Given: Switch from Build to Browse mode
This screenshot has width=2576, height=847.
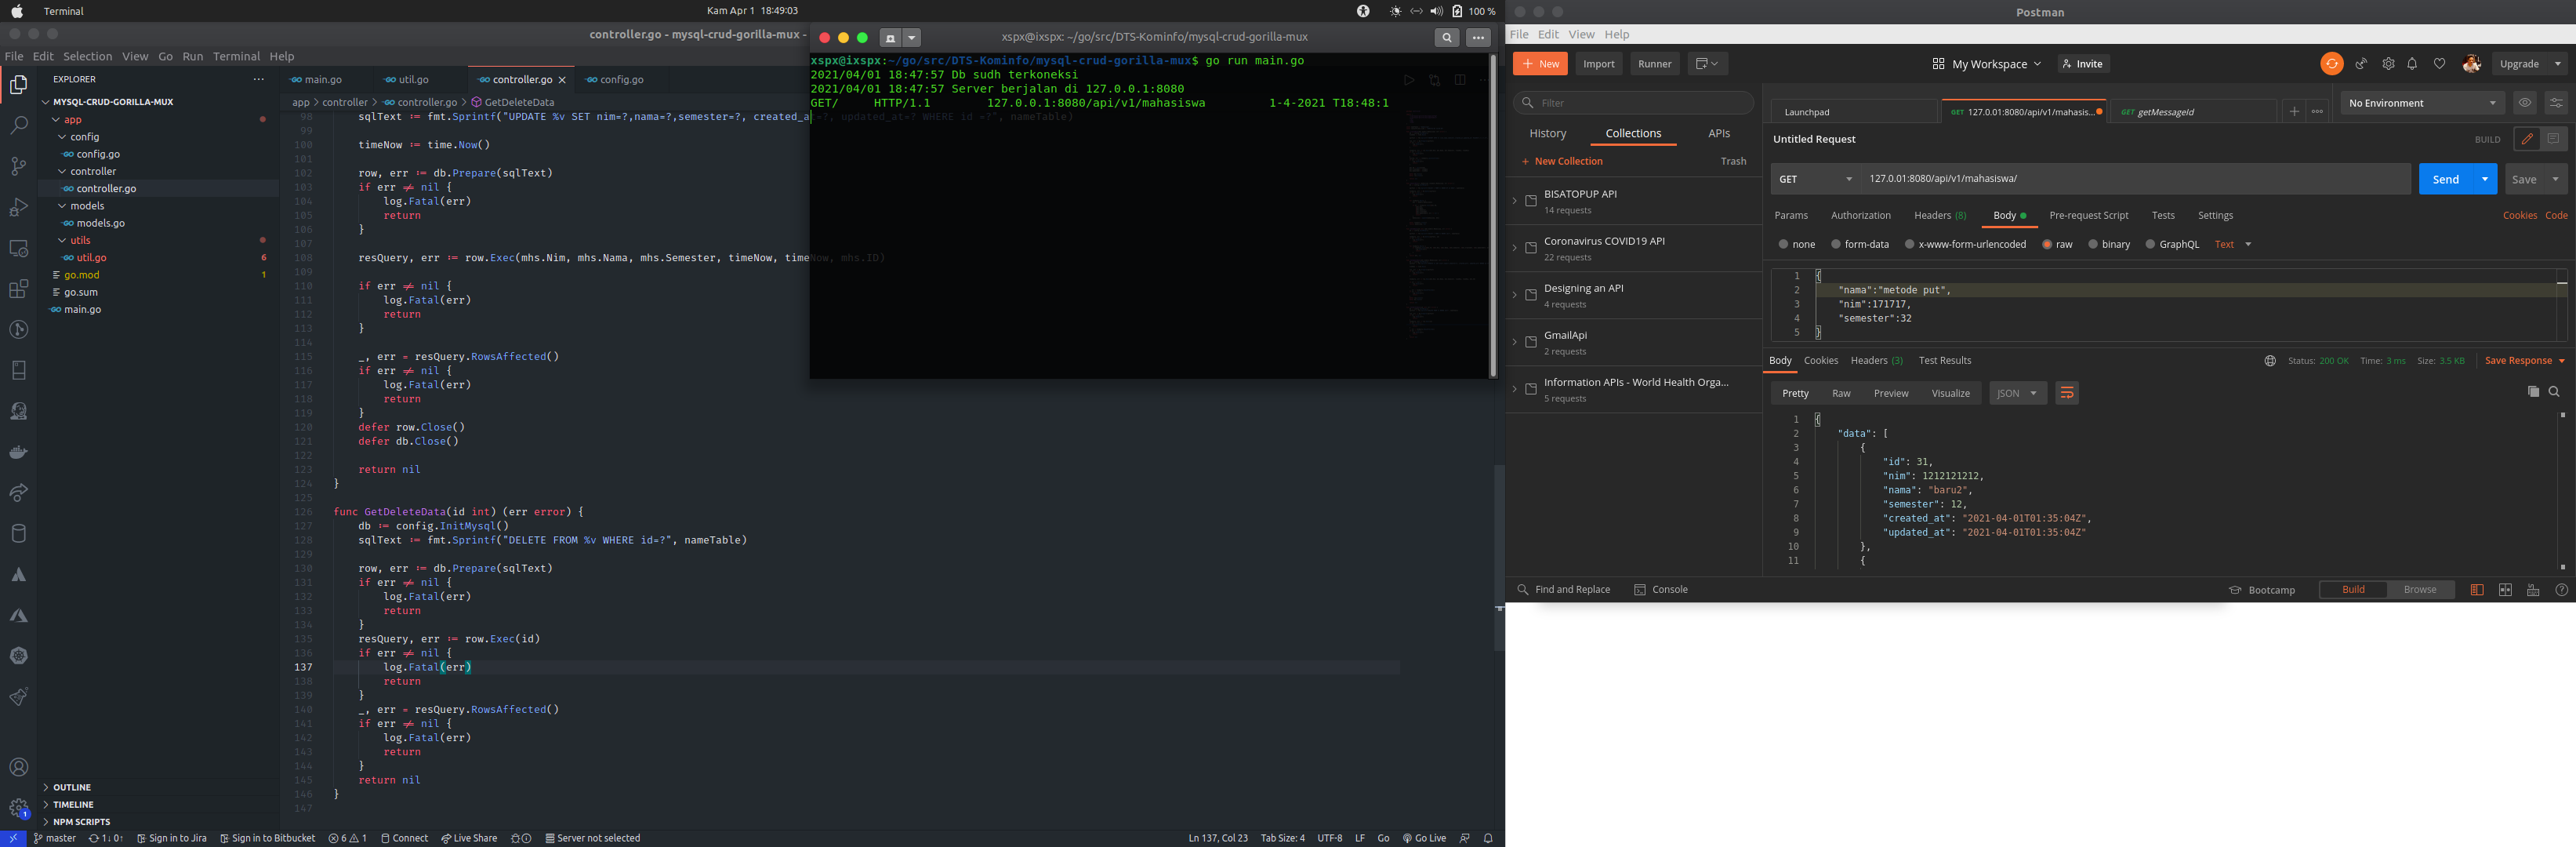Looking at the screenshot, I should [x=2421, y=589].
